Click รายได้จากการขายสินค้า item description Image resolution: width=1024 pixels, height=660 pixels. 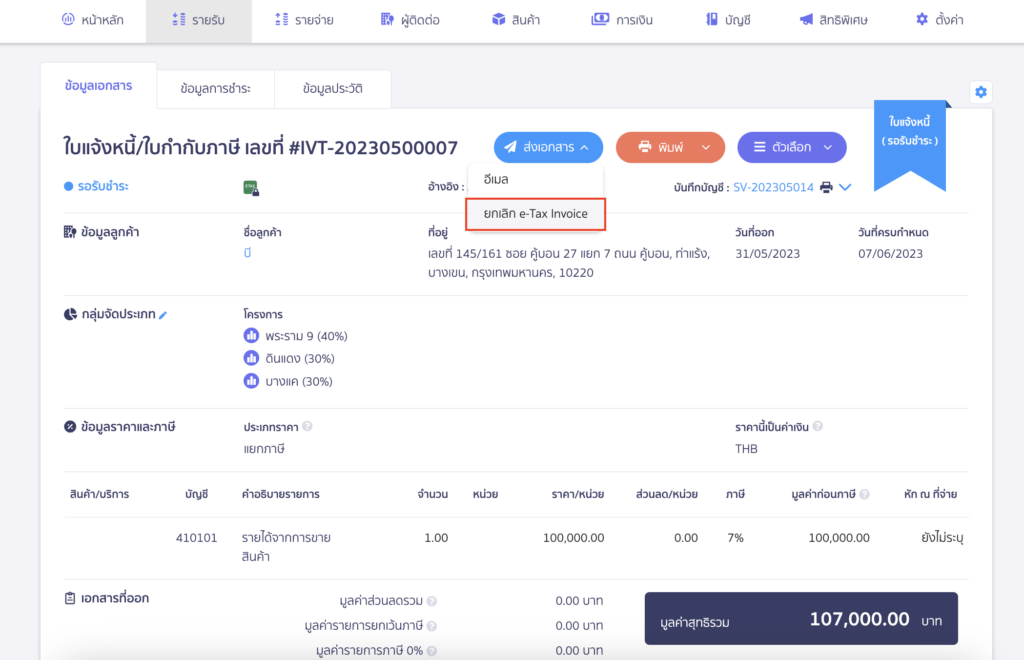click(x=286, y=547)
